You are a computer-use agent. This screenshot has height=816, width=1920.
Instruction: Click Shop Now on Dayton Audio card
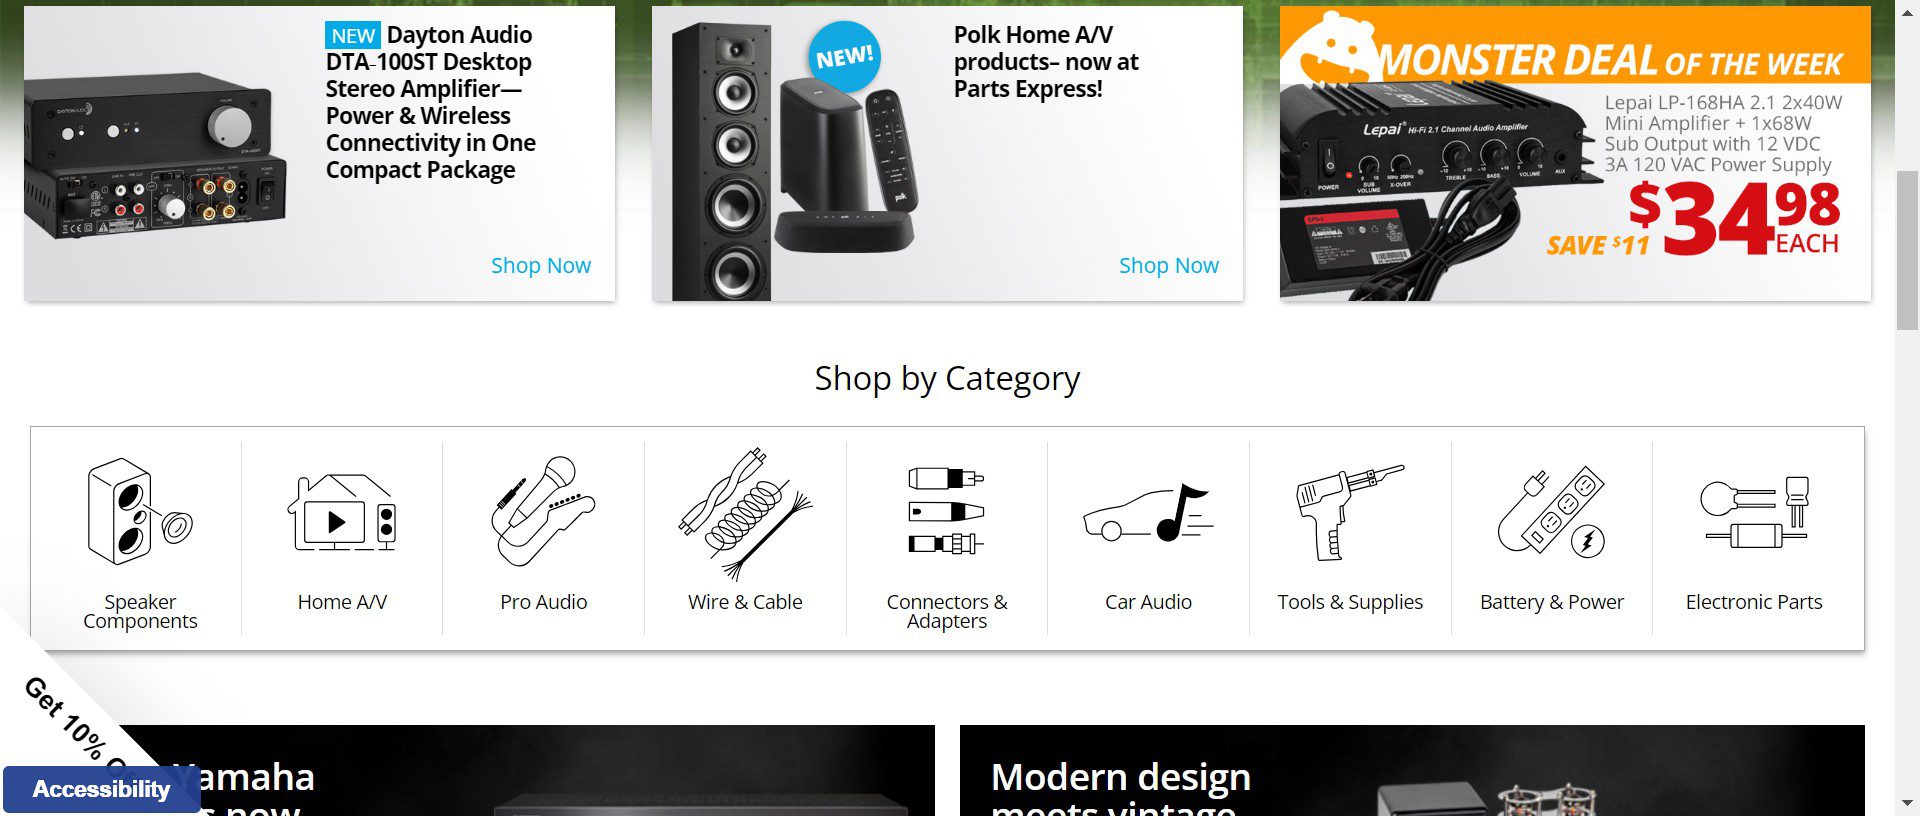540,265
